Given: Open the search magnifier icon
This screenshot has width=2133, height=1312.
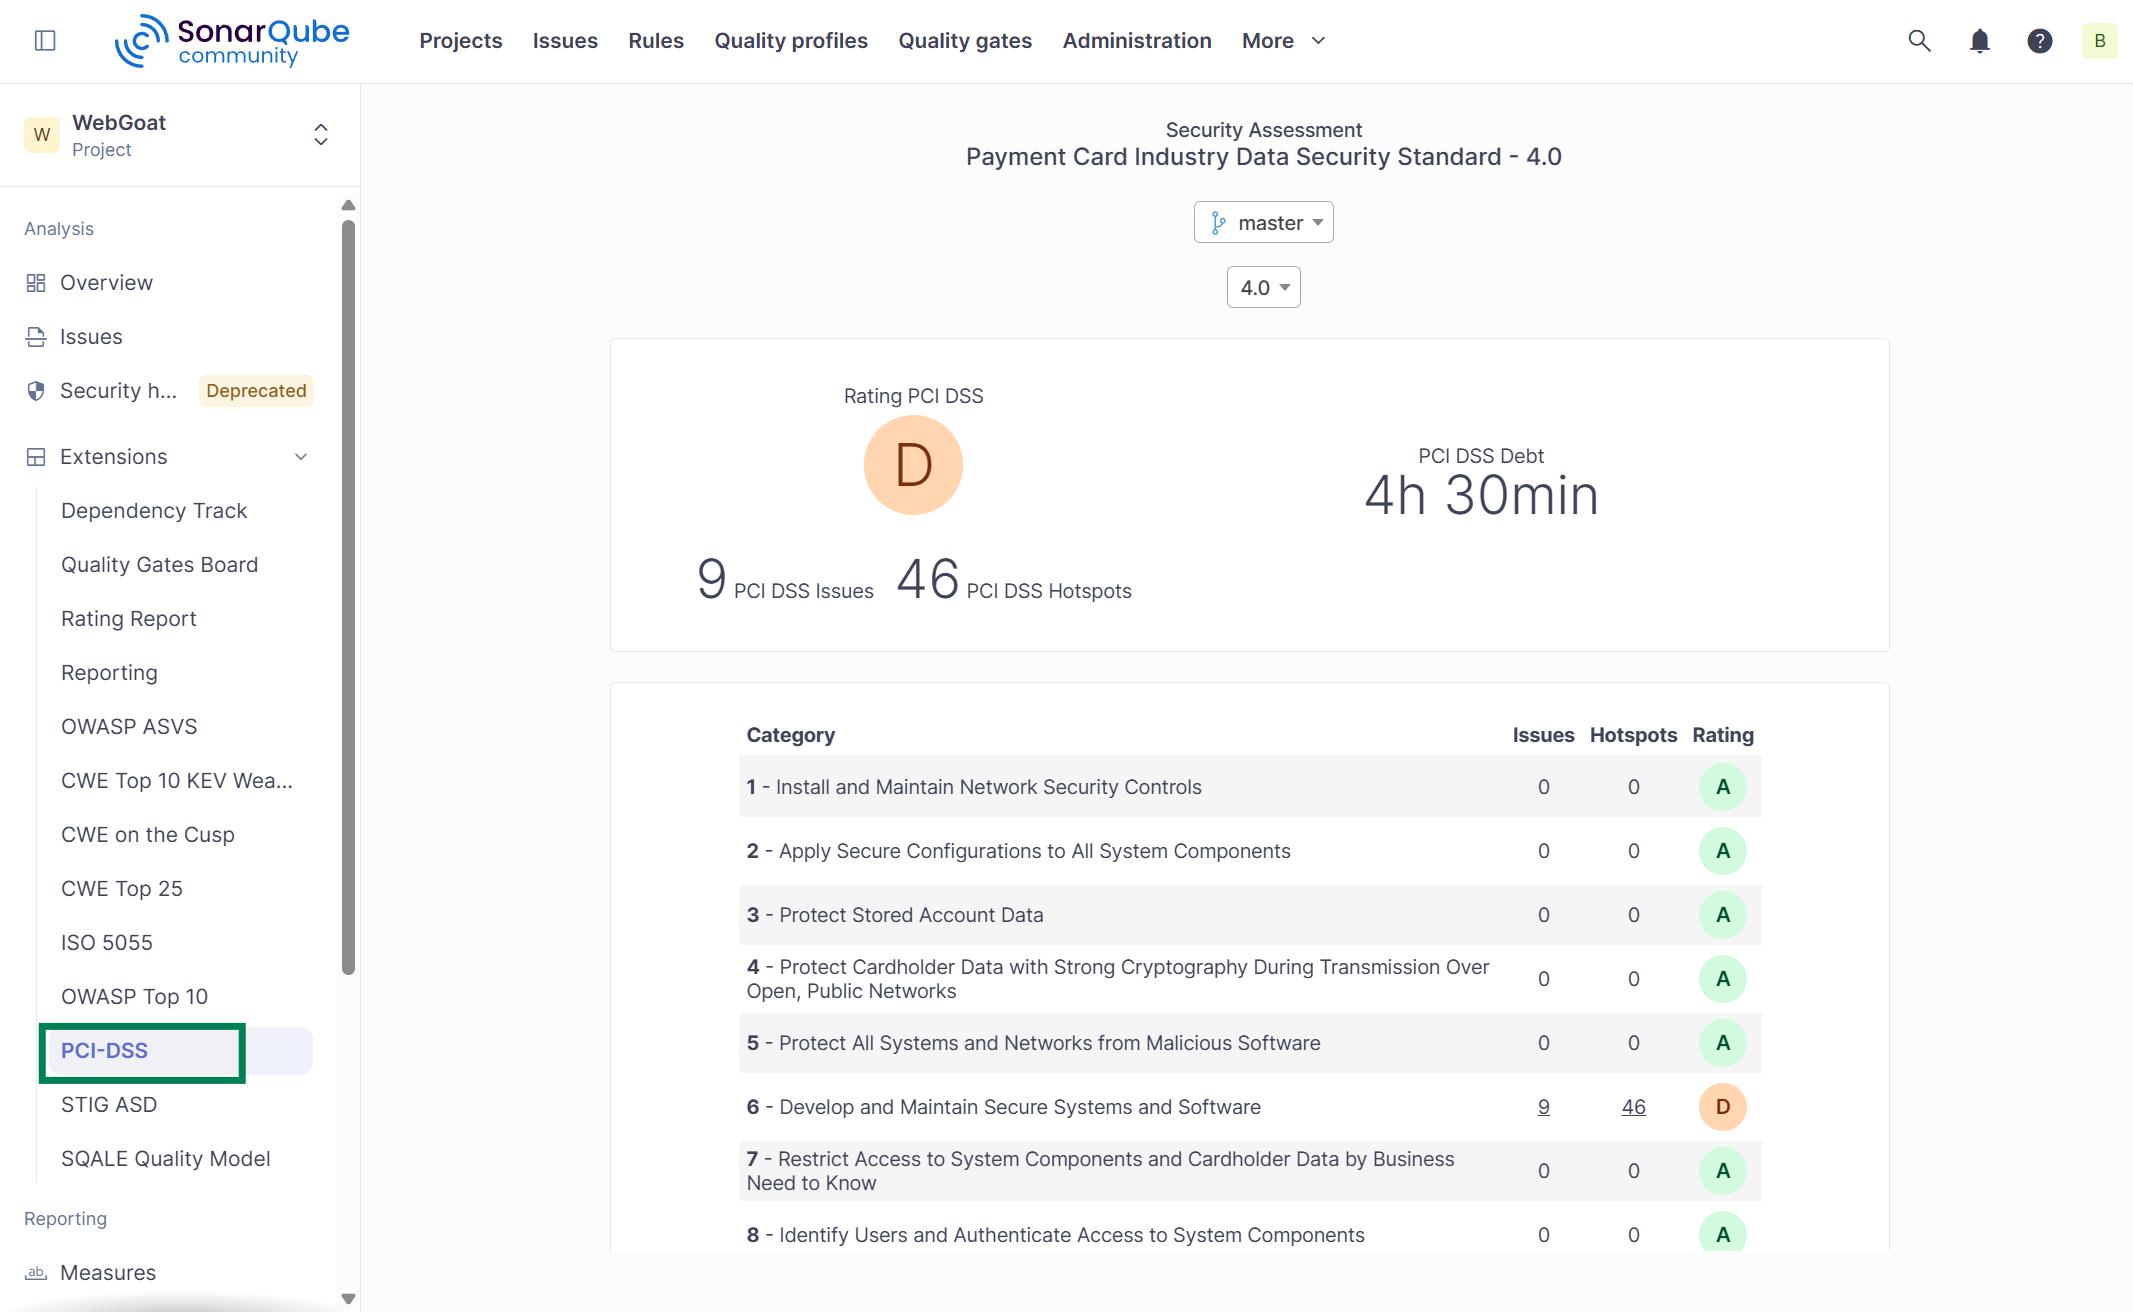Looking at the screenshot, I should click(x=1919, y=40).
